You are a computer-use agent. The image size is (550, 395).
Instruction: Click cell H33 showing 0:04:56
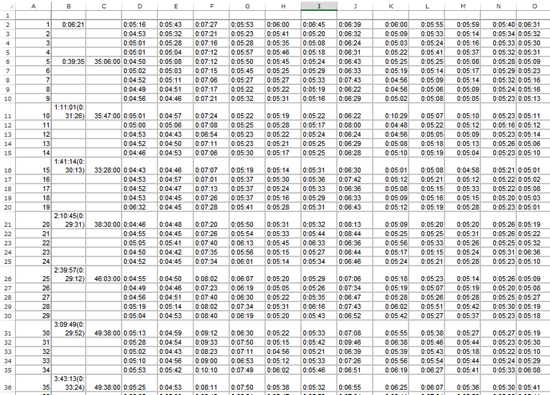(x=283, y=352)
